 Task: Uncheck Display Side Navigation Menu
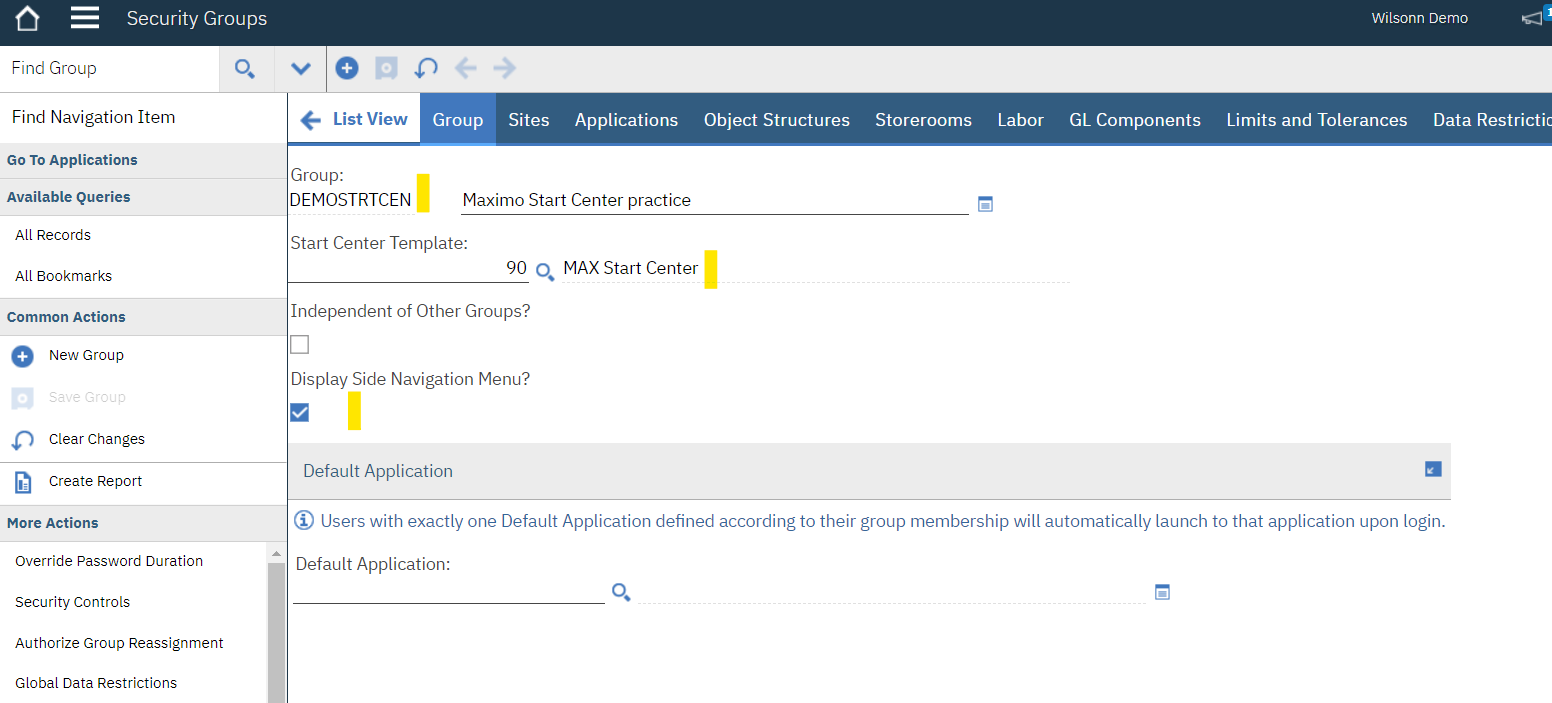tap(299, 411)
